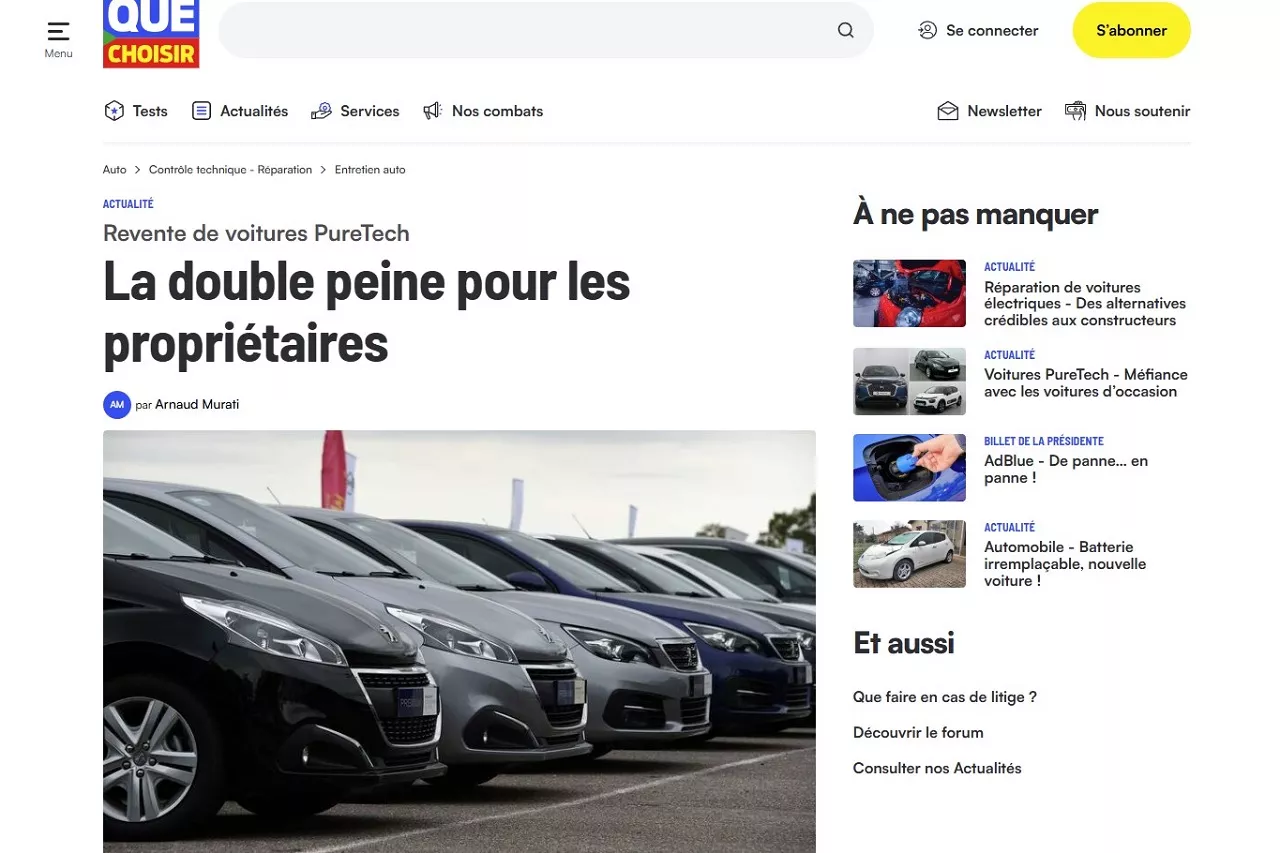The width and height of the screenshot is (1280, 853).
Task: Go to Auto breadcrumb
Action: [115, 170]
